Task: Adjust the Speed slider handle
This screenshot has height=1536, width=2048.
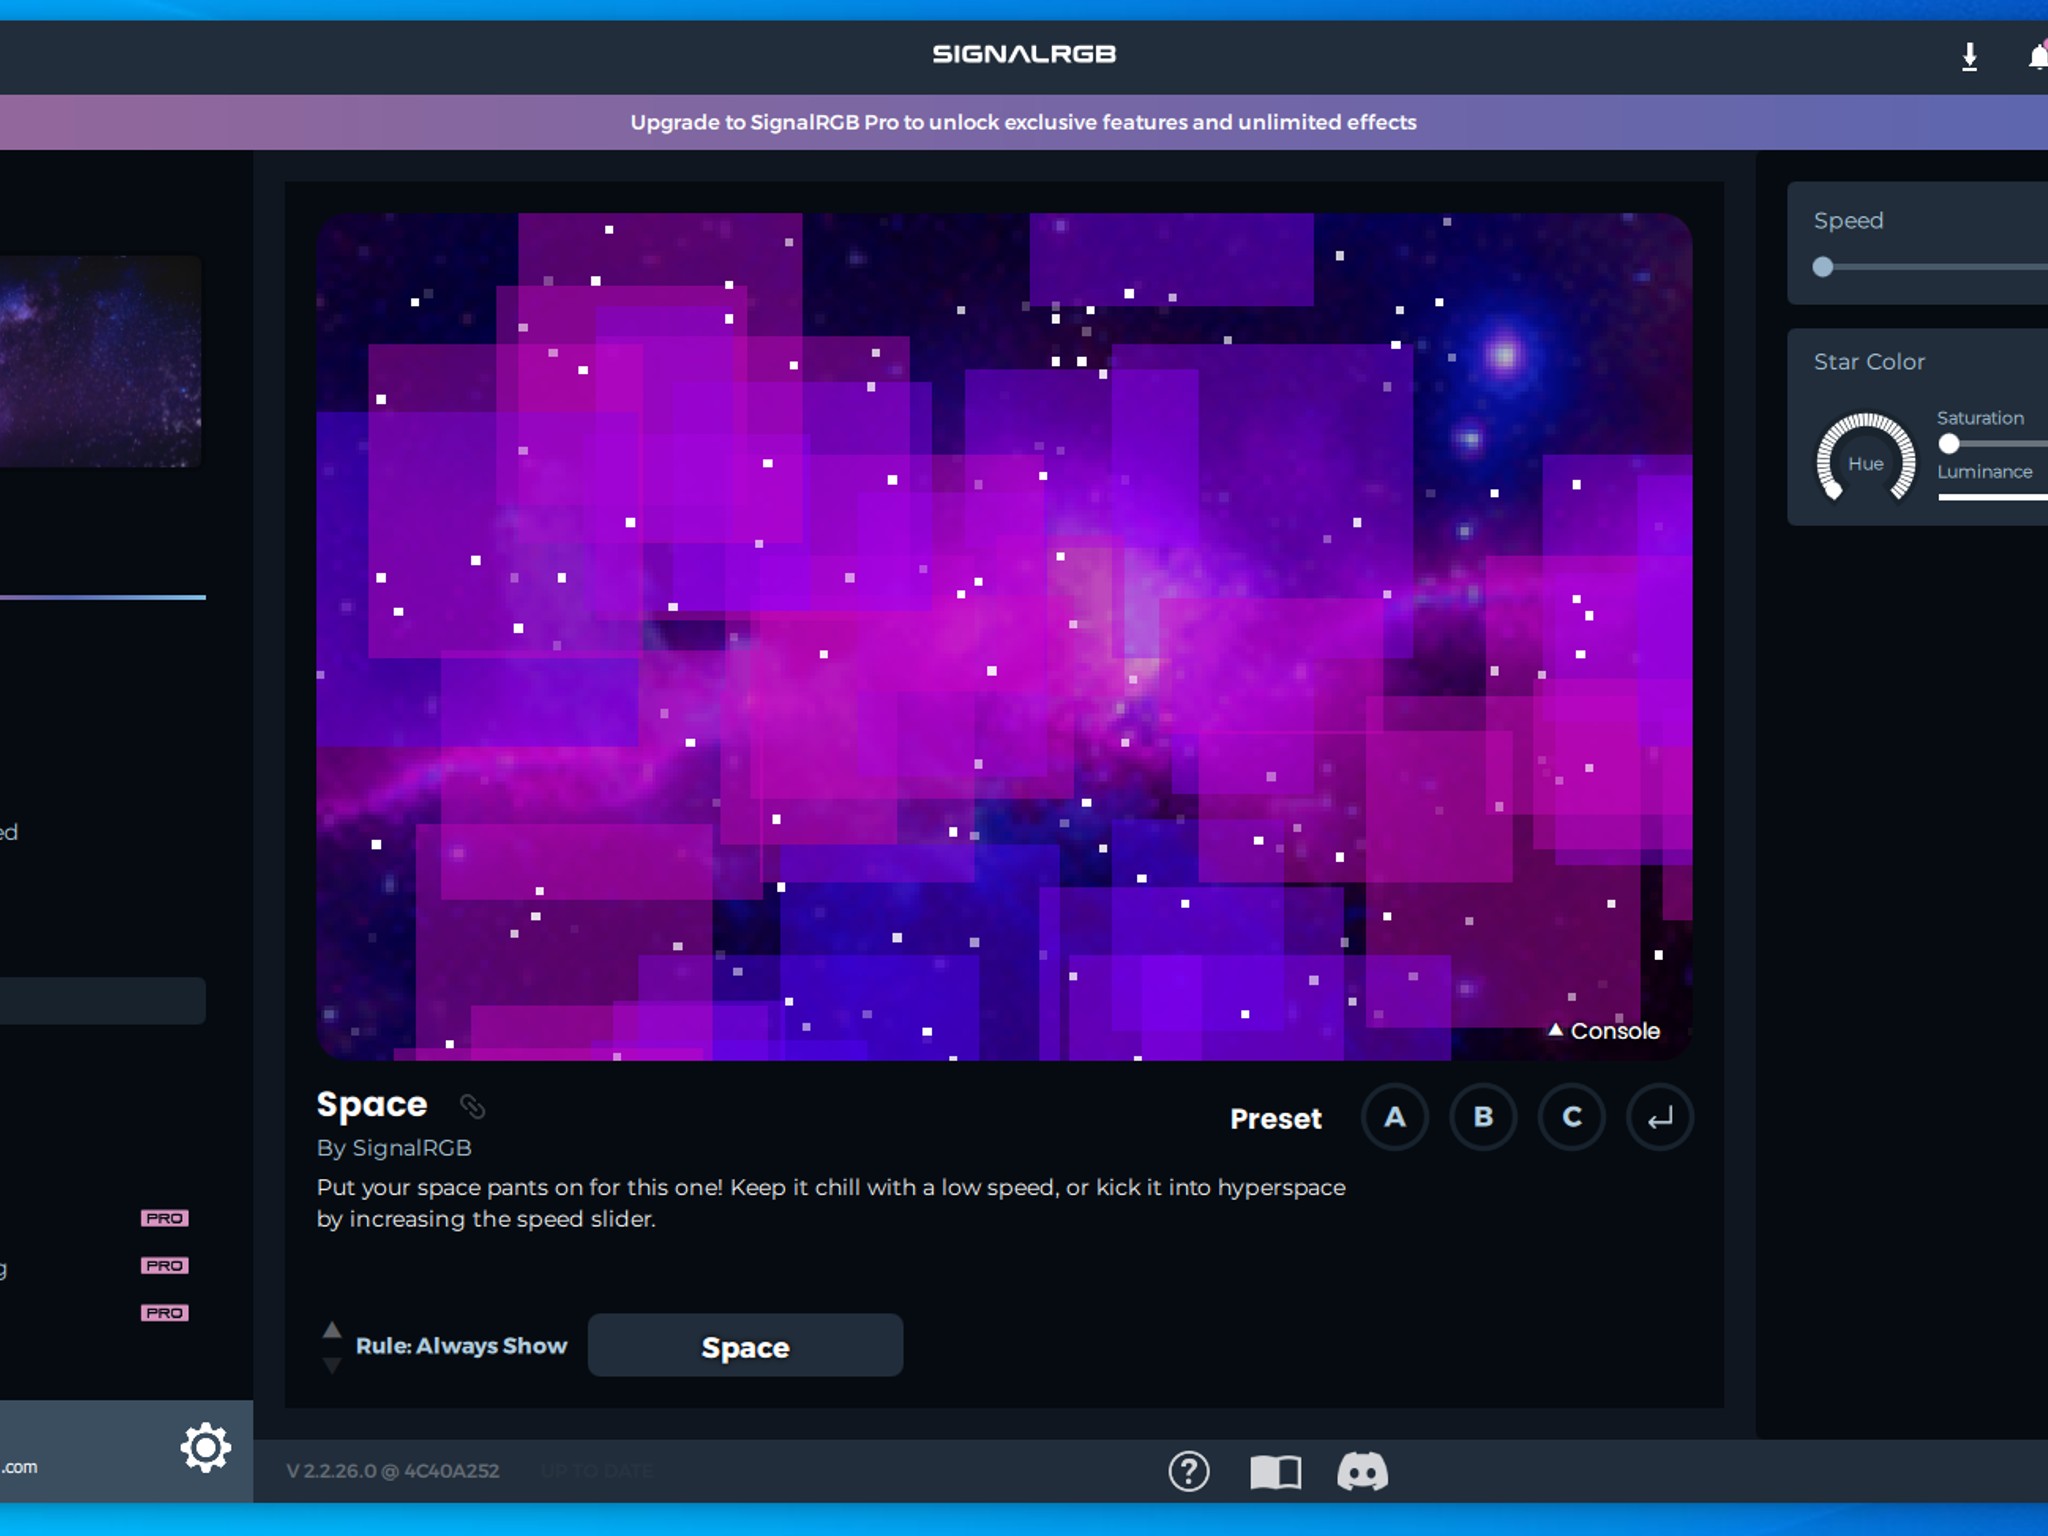Action: point(1823,267)
